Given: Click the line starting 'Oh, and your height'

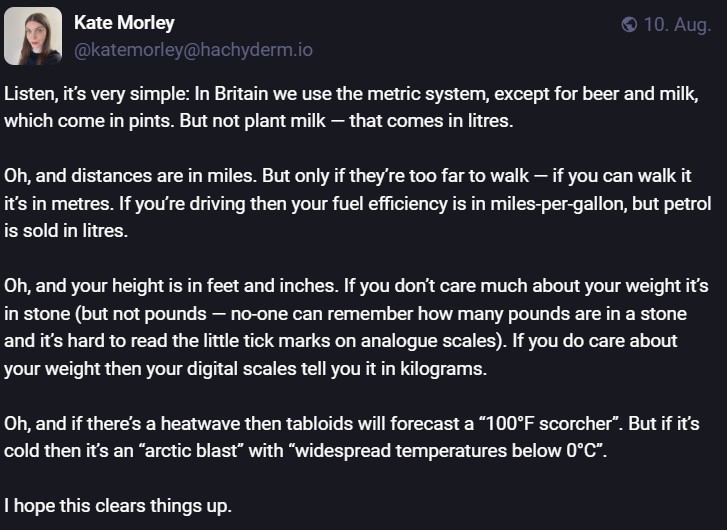Looking at the screenshot, I should [356, 286].
